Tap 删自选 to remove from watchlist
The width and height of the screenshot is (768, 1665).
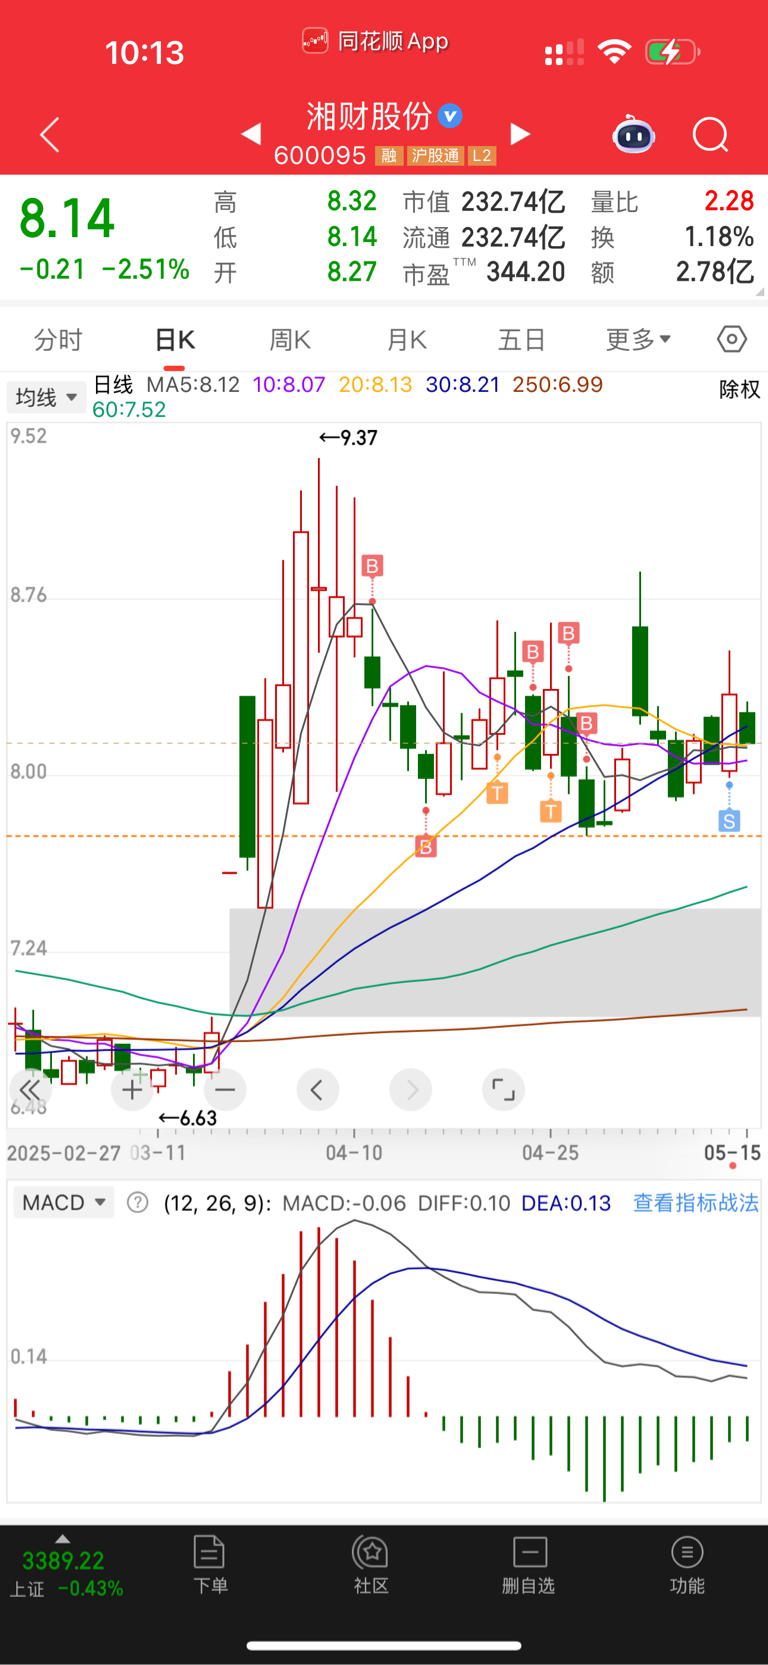point(529,1565)
